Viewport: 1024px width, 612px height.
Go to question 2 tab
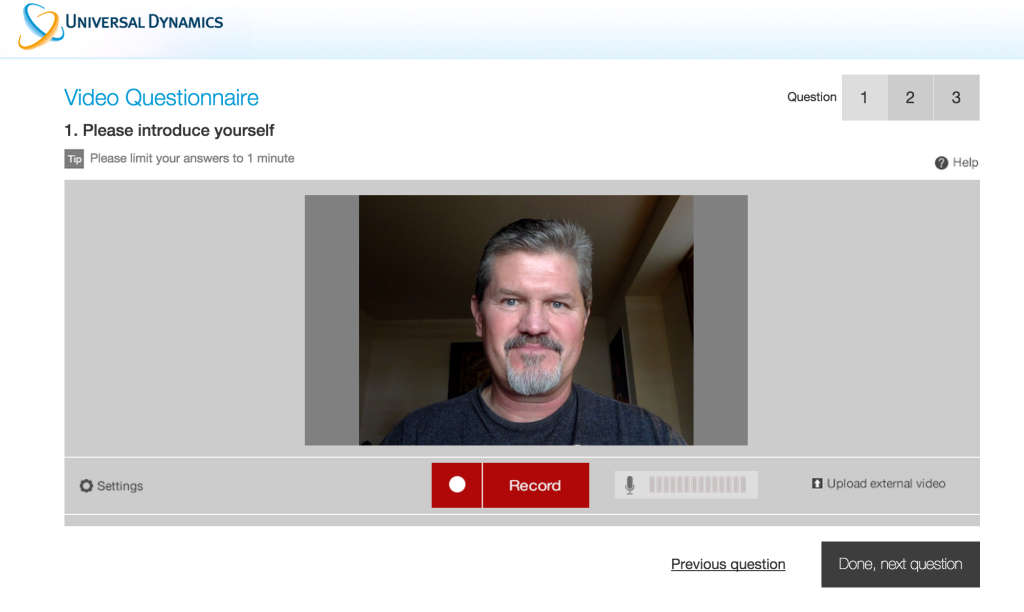click(x=910, y=97)
